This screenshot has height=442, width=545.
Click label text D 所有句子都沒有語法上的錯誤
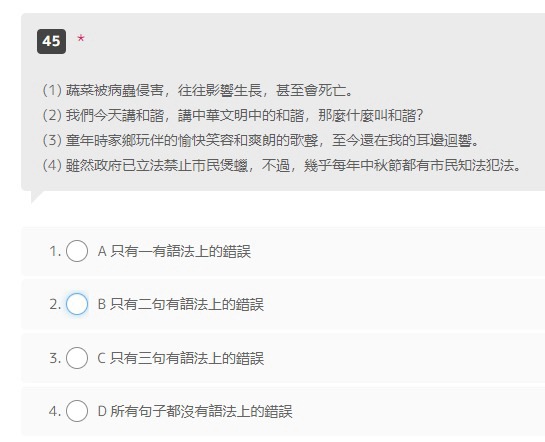195,411
